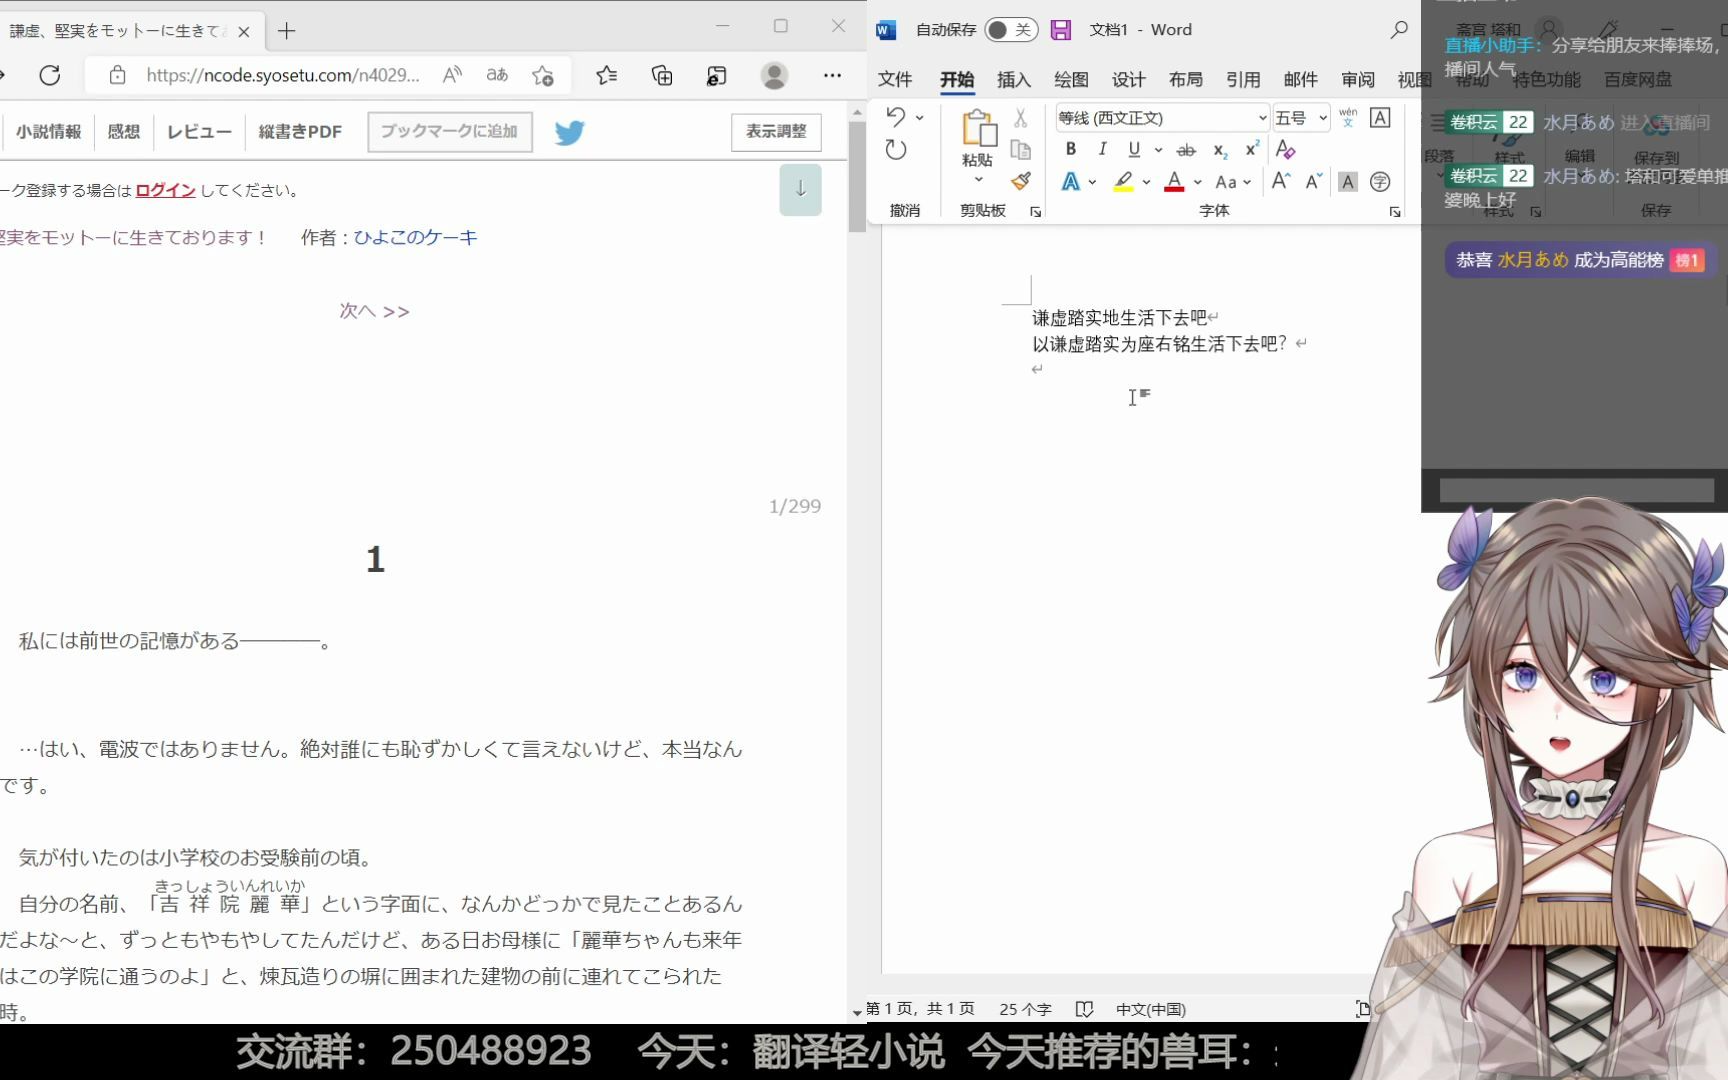1728x1080 pixels.
Task: Switch to the 设计 ribbon tab
Action: click(x=1128, y=80)
